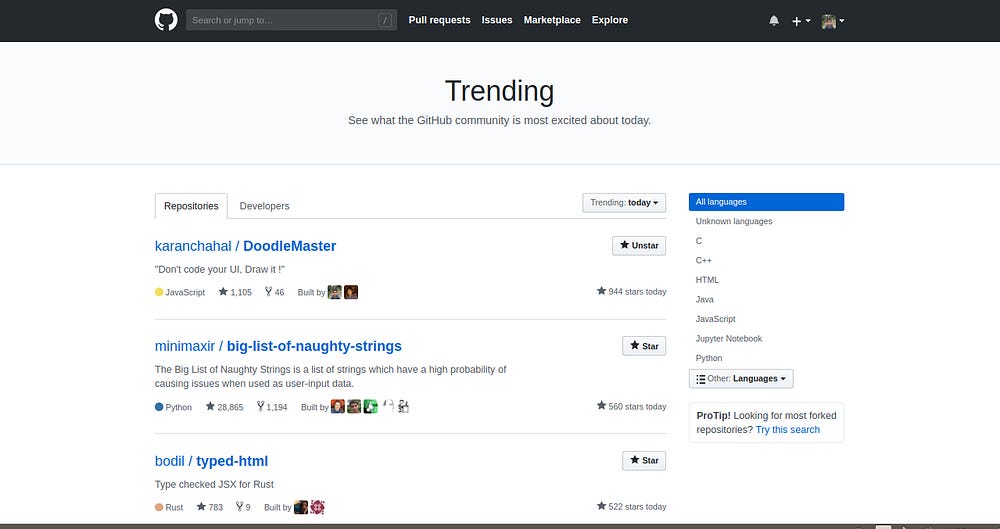
Task: Click DoodleMaster's fork count 46
Action: tap(275, 292)
